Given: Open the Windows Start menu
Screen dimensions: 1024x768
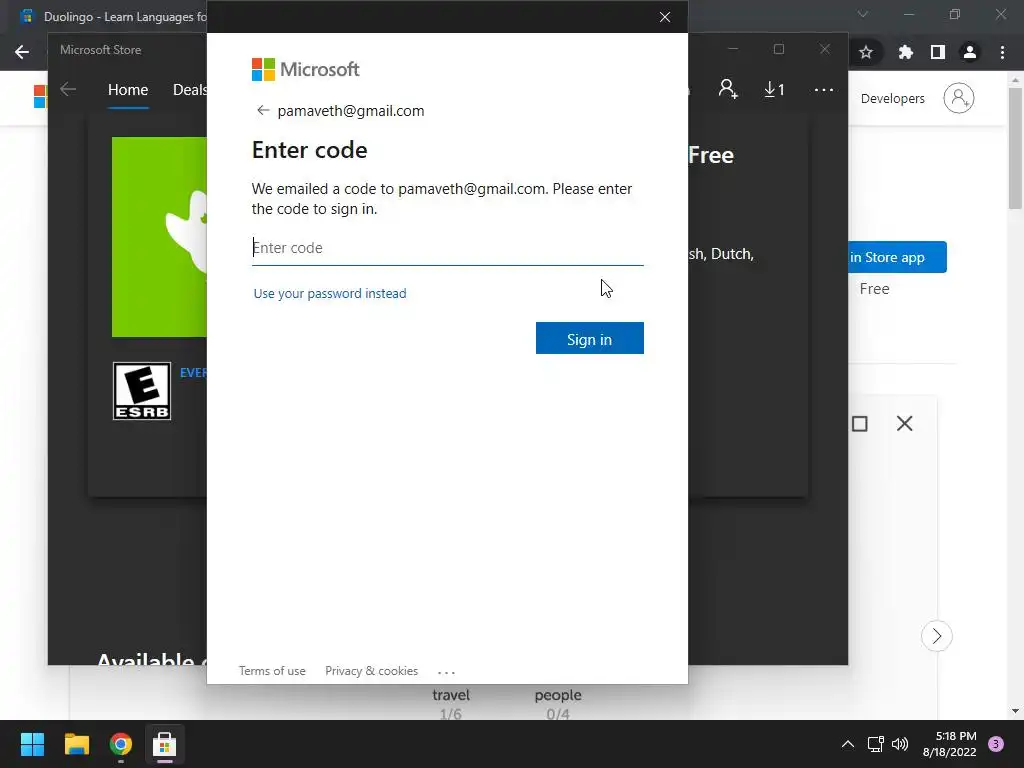Looking at the screenshot, I should click(32, 744).
